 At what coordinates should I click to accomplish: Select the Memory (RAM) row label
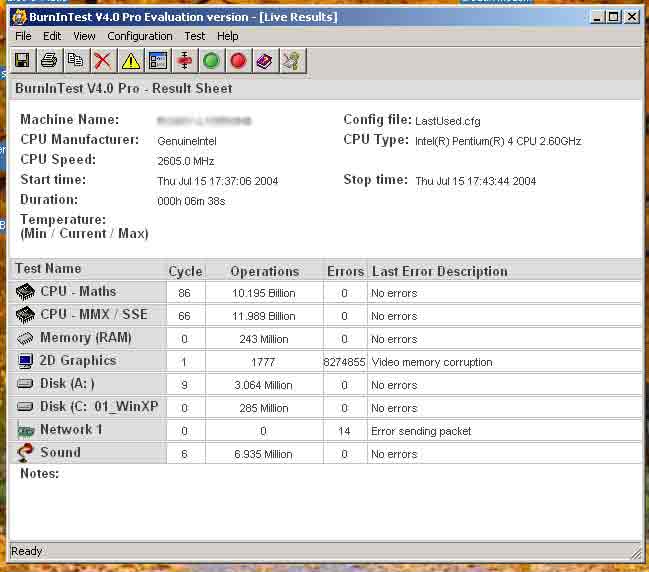click(86, 337)
